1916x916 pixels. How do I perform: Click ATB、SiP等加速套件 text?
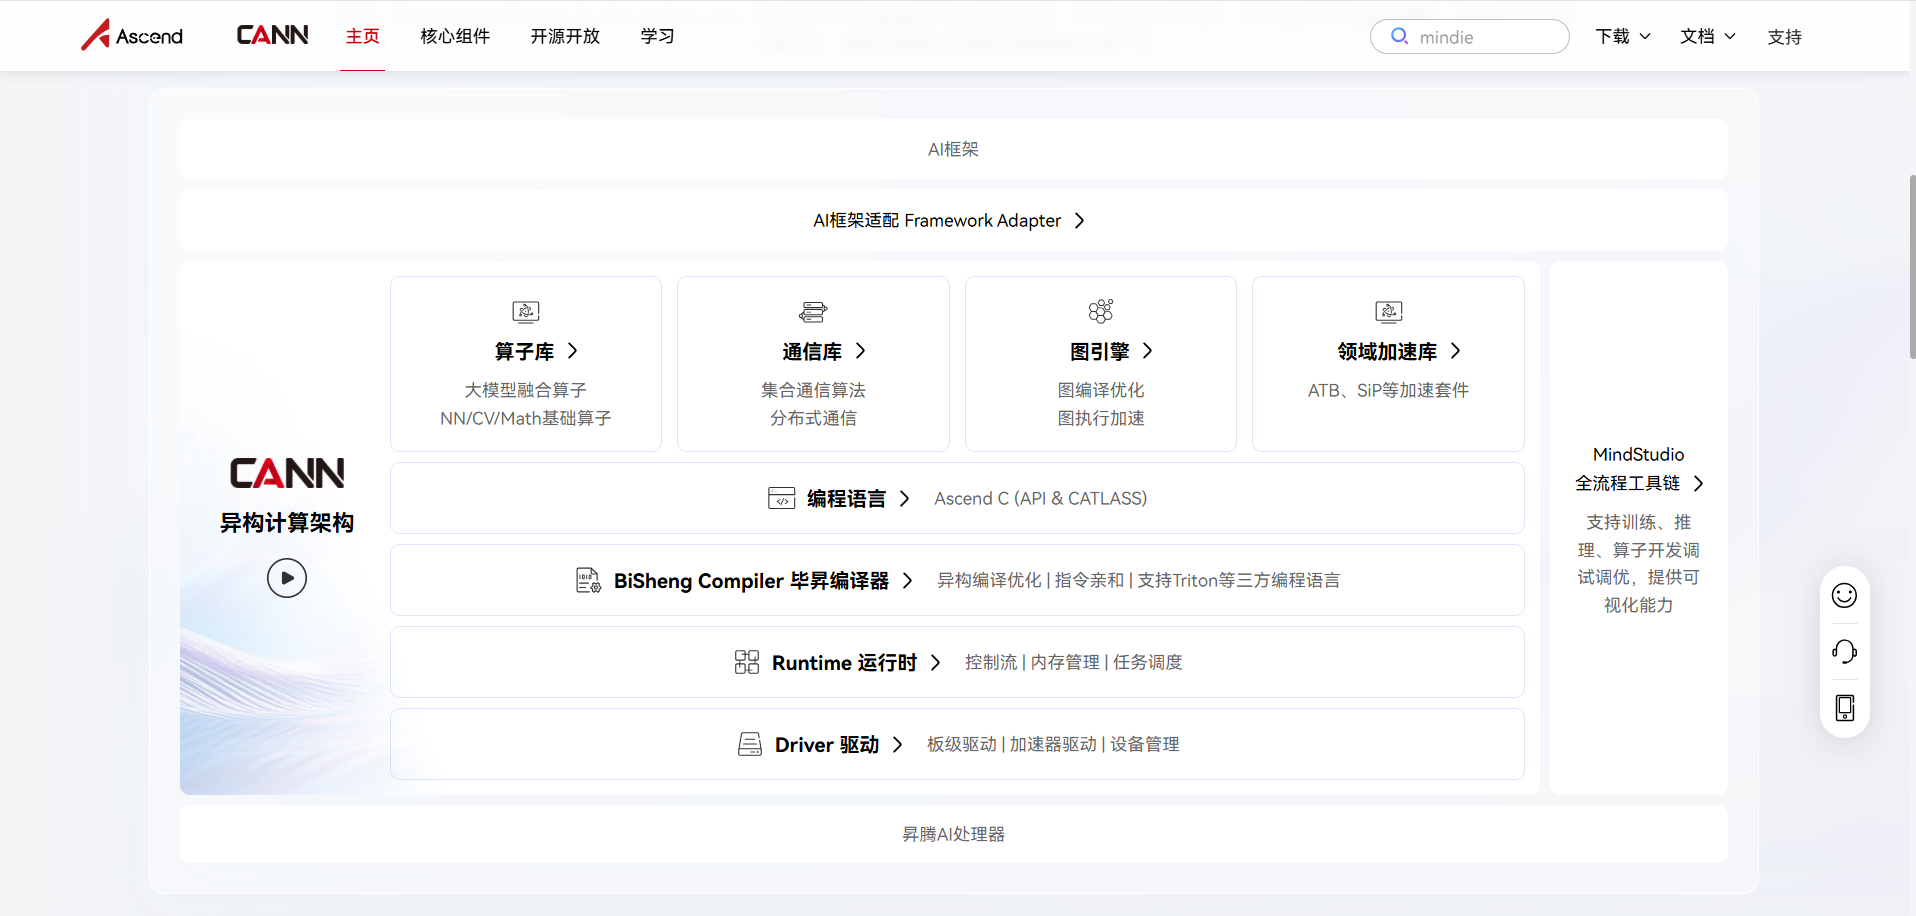tap(1388, 390)
